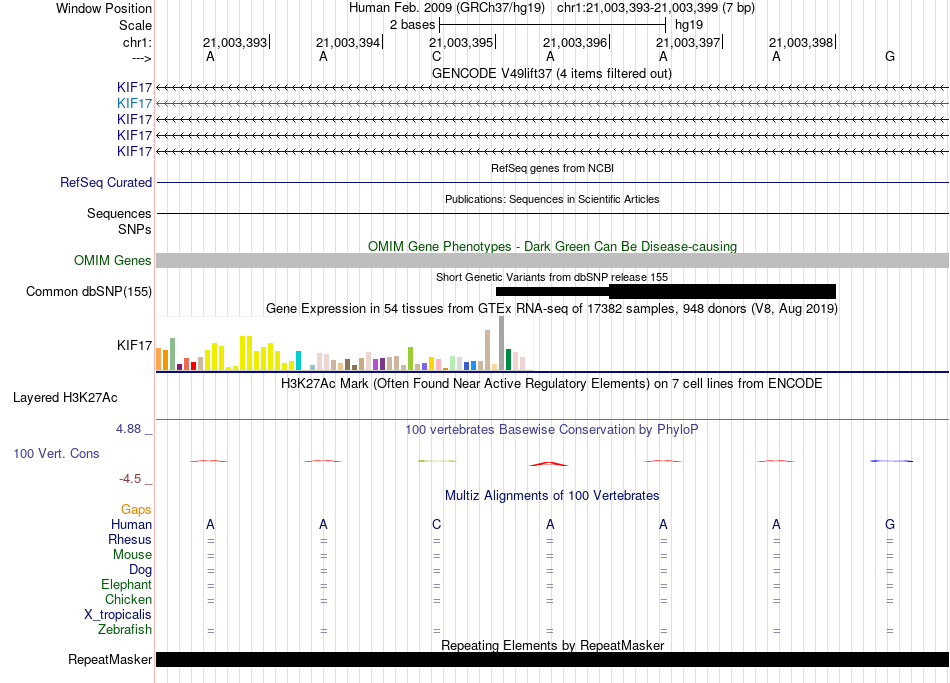This screenshot has width=950, height=683.
Task: Click the Elephant species label
Action: (x=126, y=584)
